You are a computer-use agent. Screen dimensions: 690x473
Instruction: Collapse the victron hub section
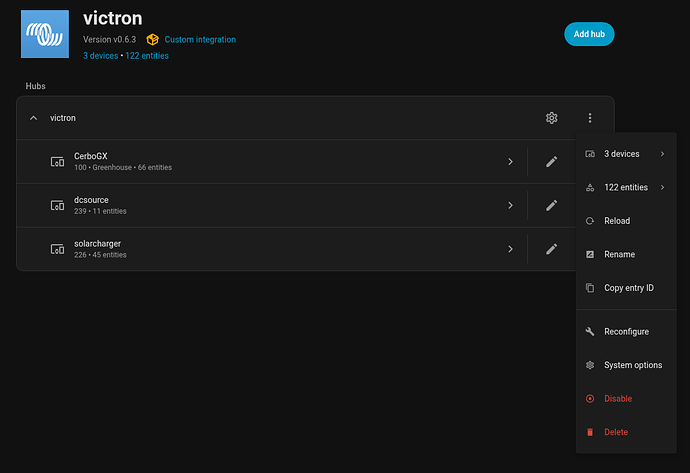pos(33,118)
